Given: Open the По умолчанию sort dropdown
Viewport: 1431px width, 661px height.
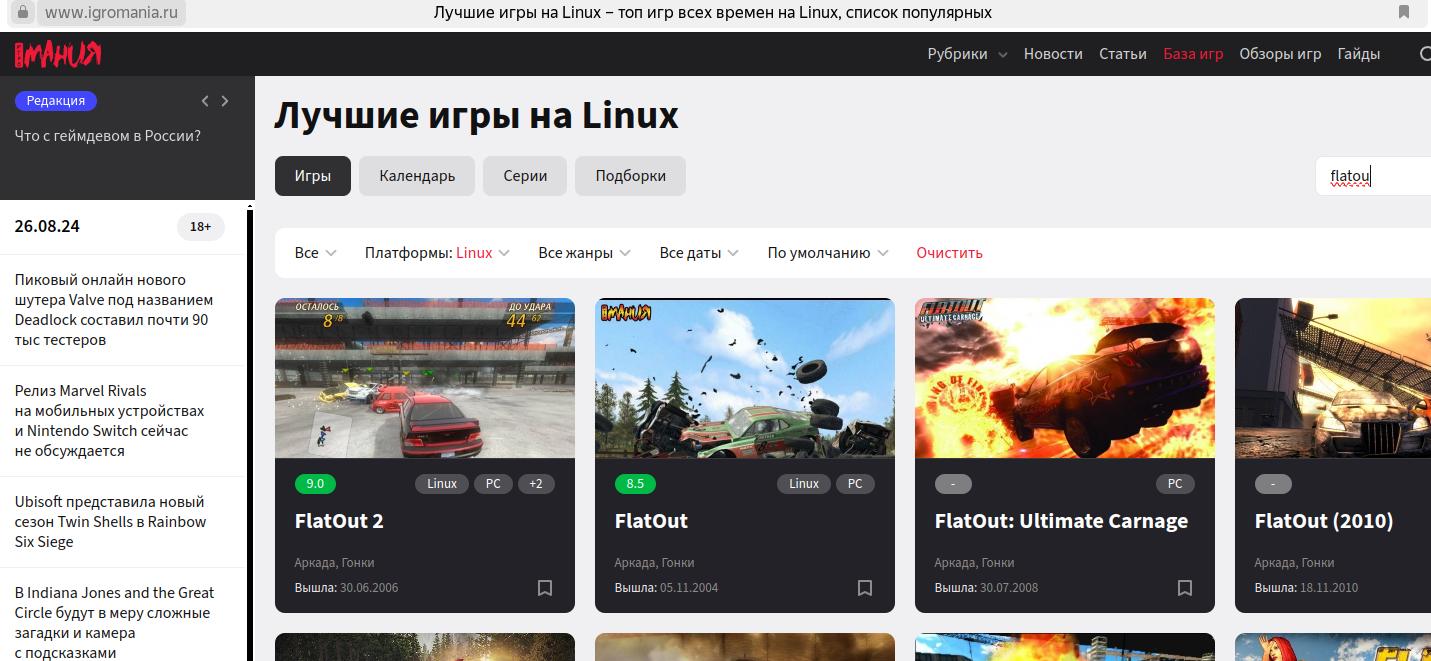Looking at the screenshot, I should click(828, 253).
